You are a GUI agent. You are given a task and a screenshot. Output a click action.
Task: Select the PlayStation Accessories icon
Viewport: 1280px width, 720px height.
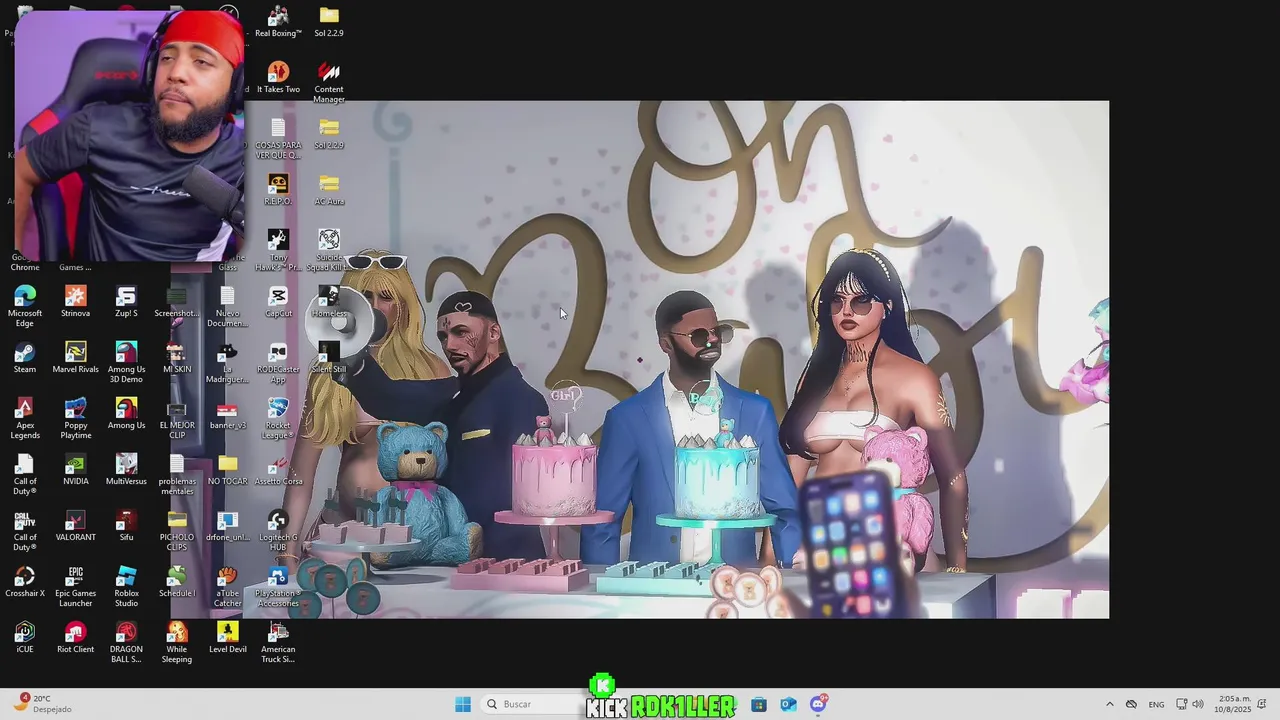point(278,585)
